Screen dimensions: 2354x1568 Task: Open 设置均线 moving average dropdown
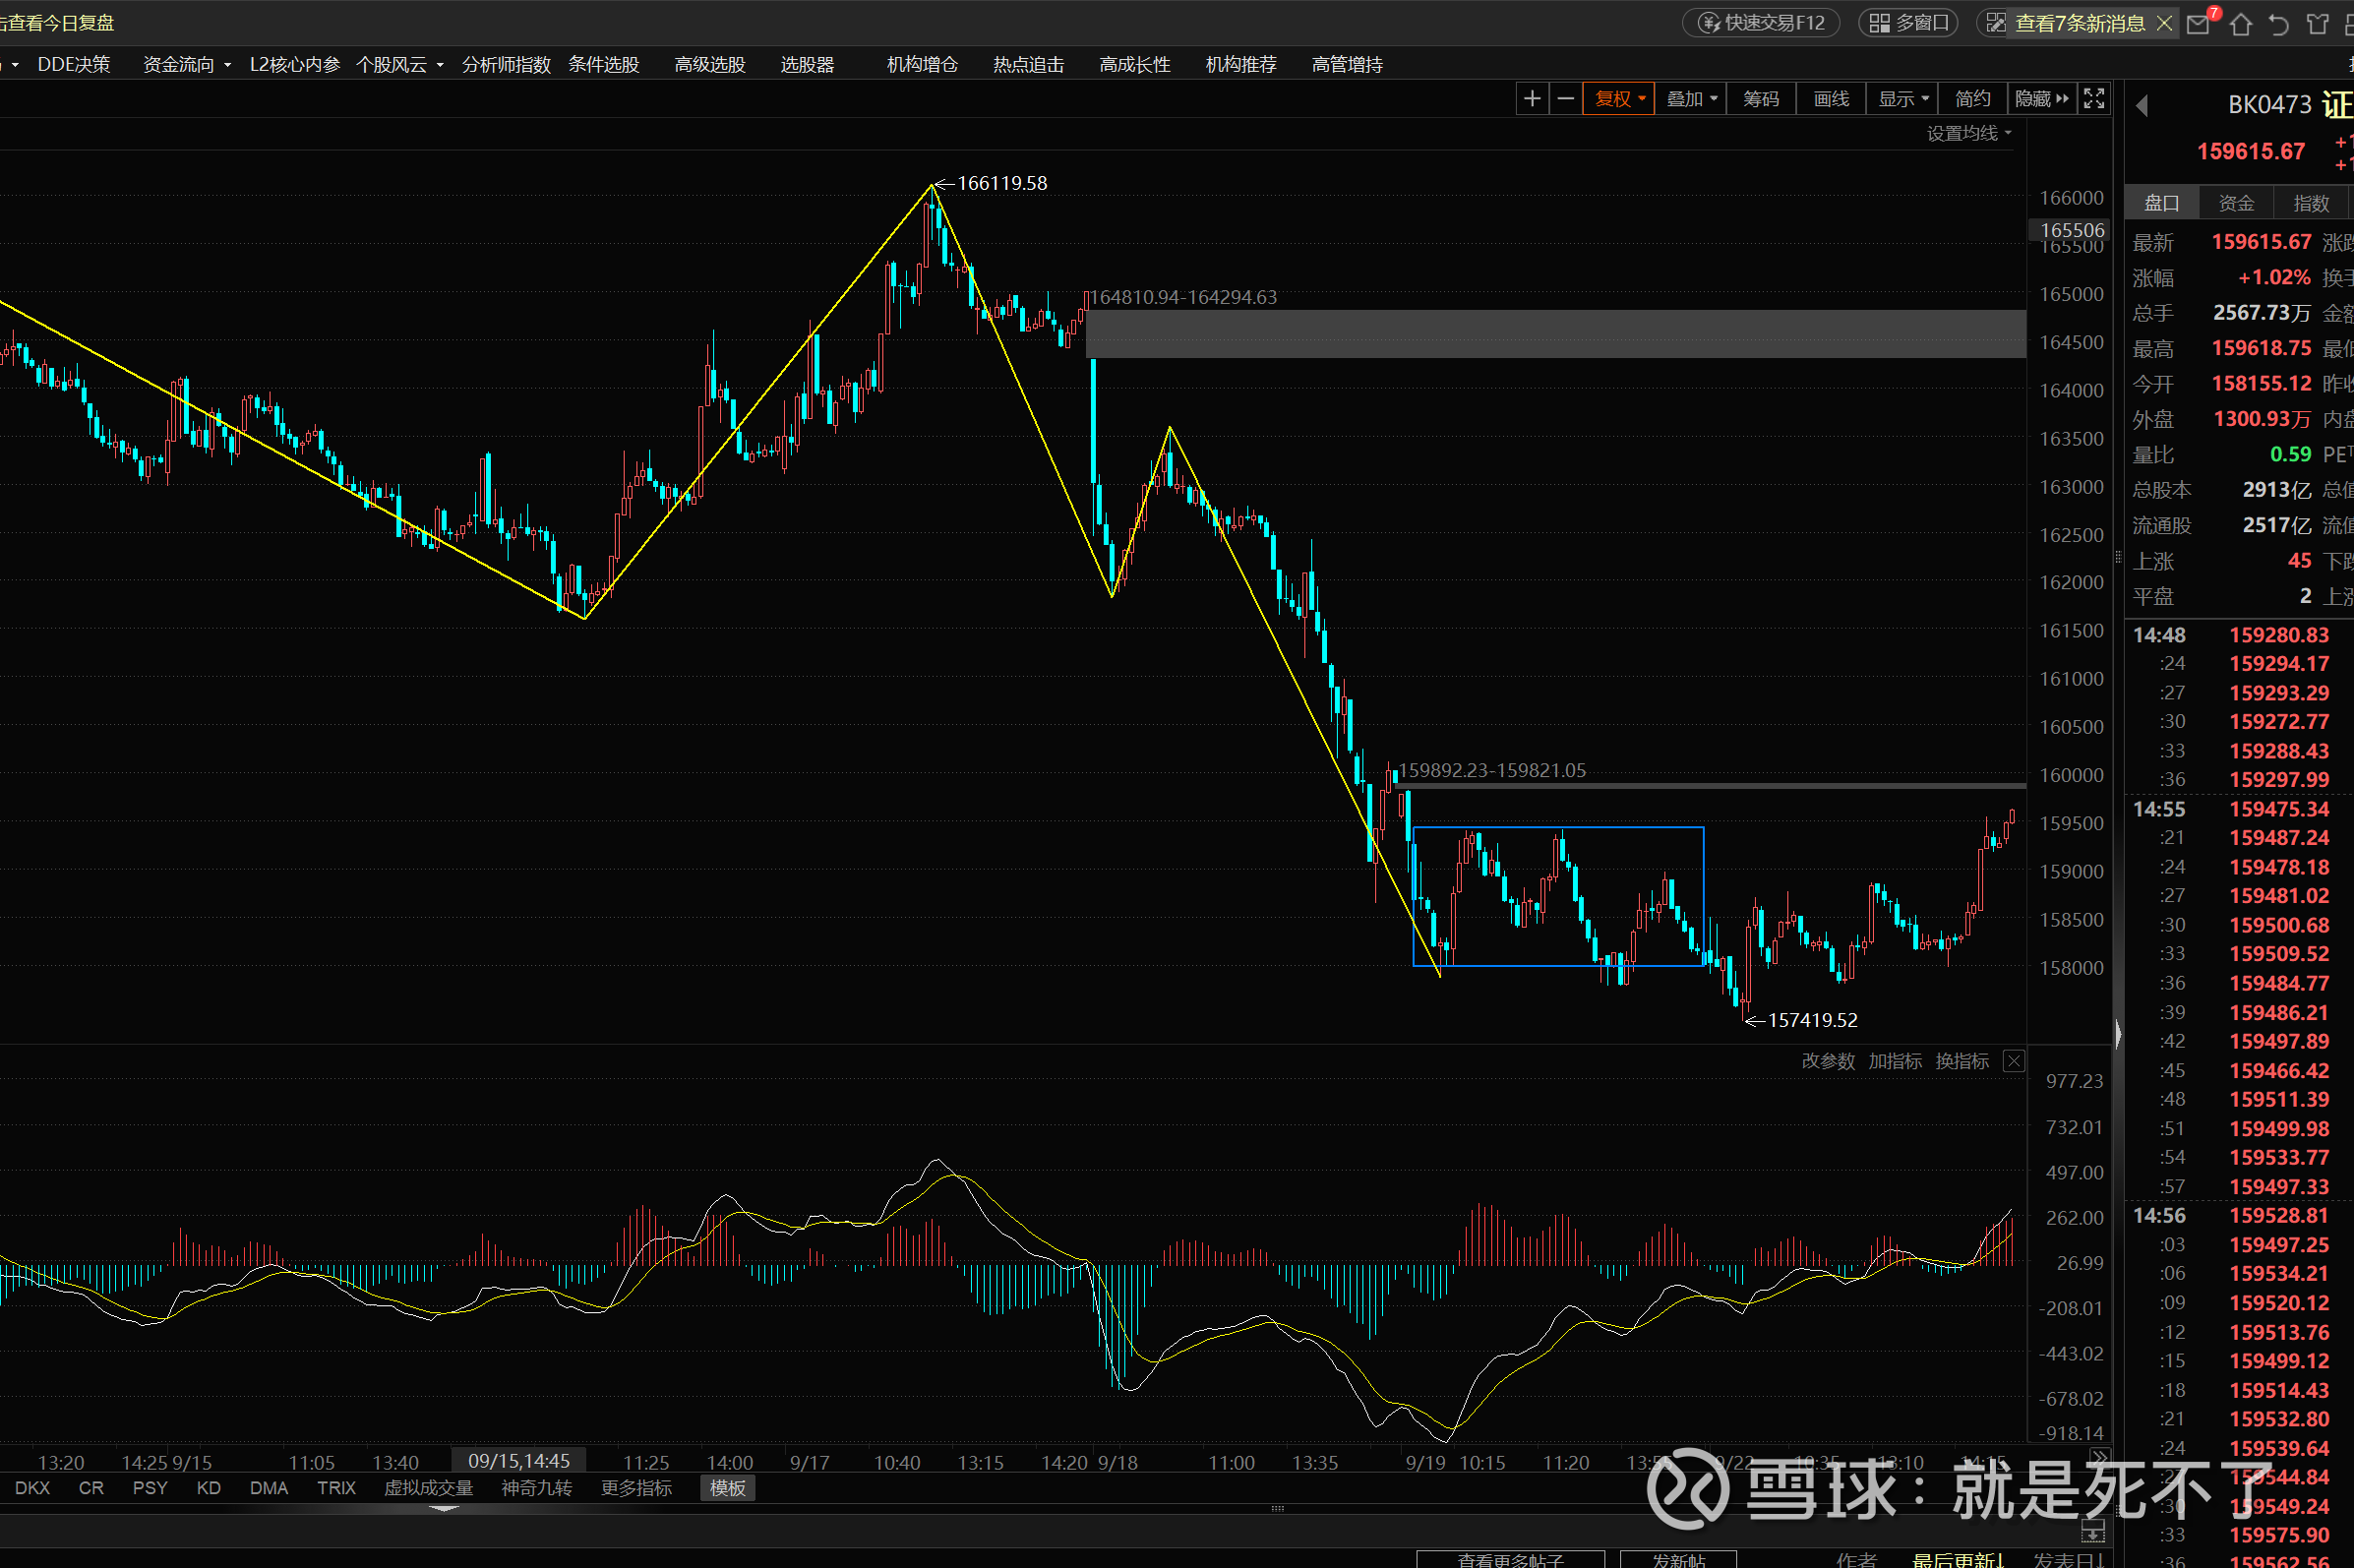click(1968, 133)
